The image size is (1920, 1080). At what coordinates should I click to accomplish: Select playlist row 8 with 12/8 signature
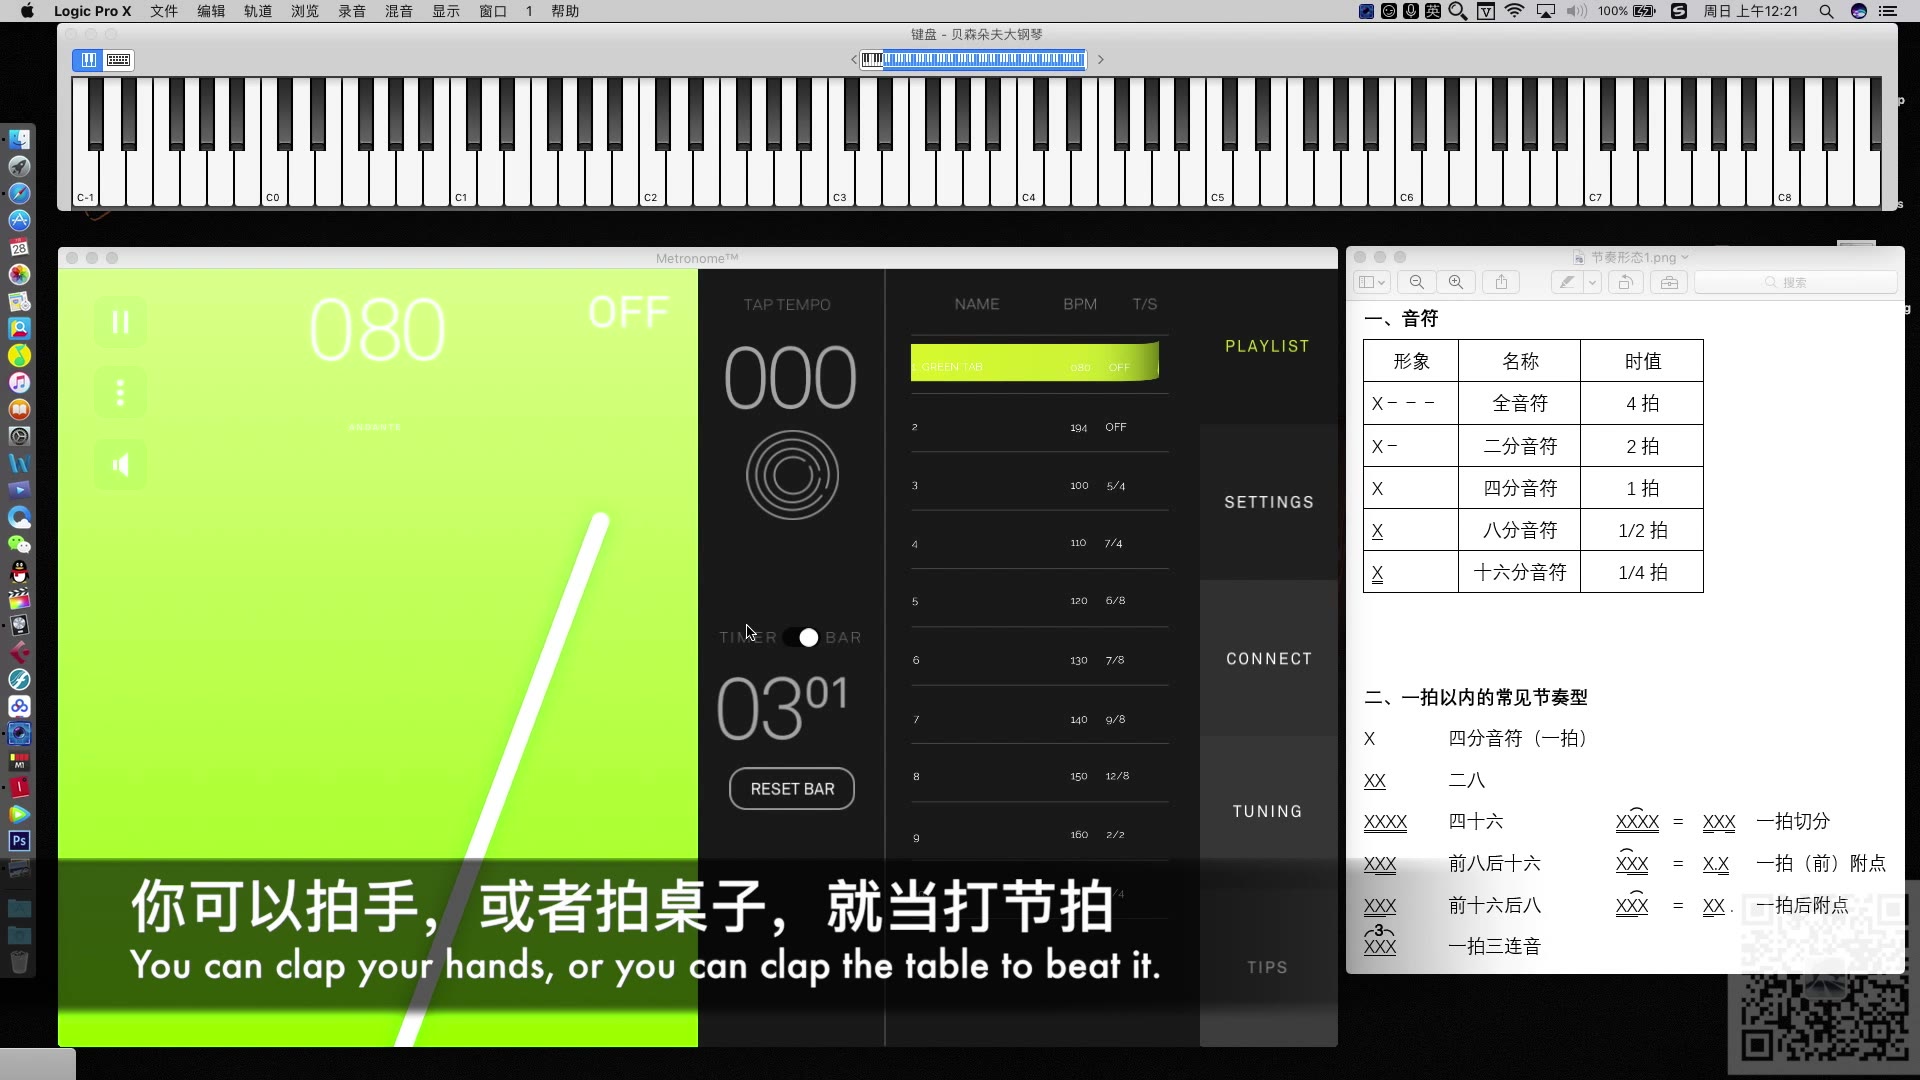point(1039,776)
